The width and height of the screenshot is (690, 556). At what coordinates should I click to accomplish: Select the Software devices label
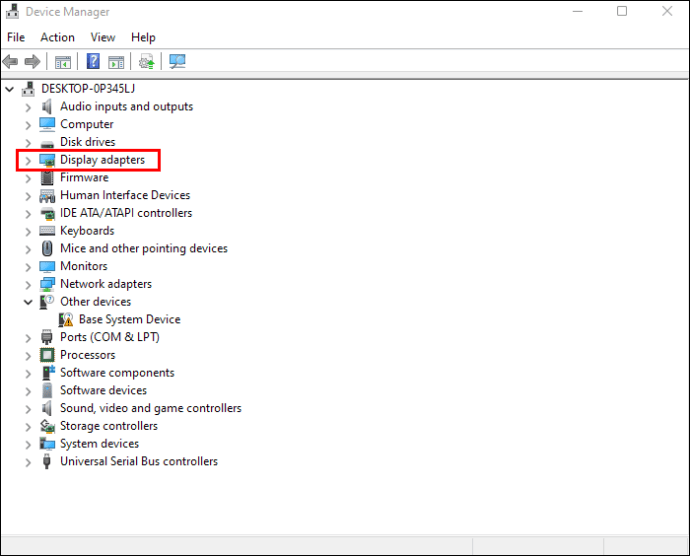coord(103,390)
